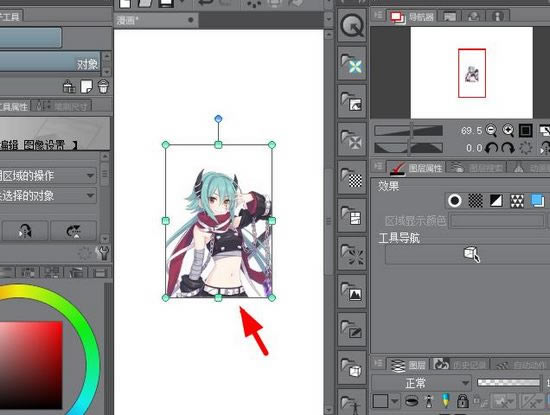Toggle the black-white diagonal effect icon
This screenshot has height=415, width=550.
[496, 201]
